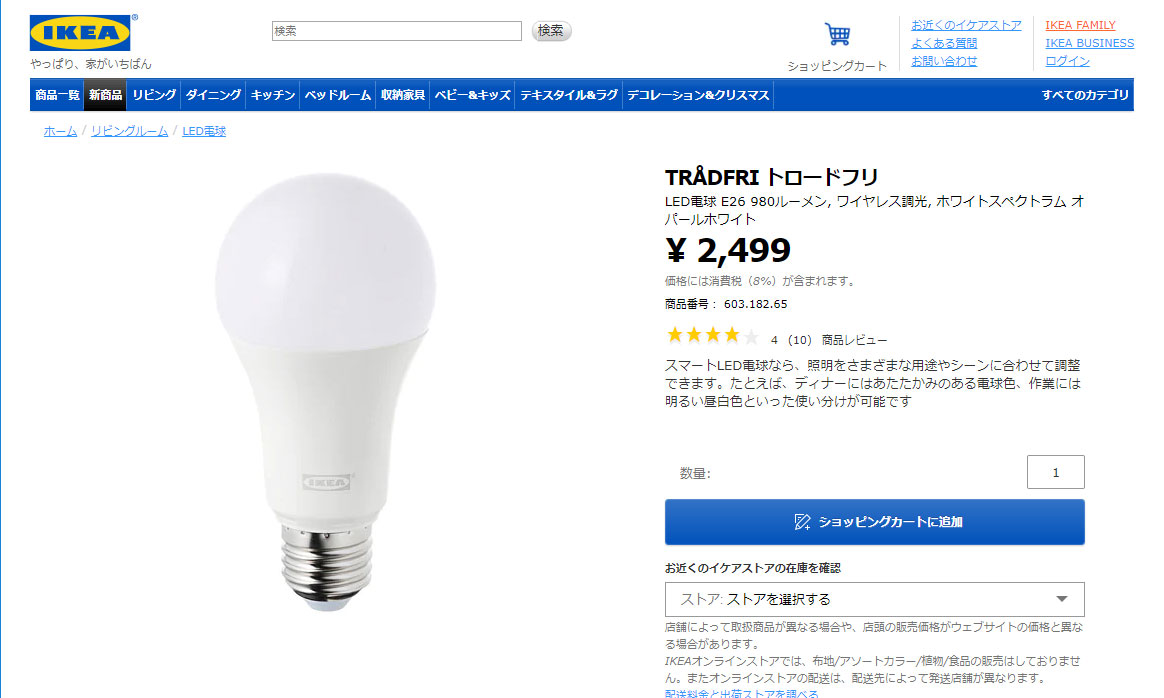The image size is (1164, 698).
Task: Follow the ログイン link
Action: (1067, 61)
